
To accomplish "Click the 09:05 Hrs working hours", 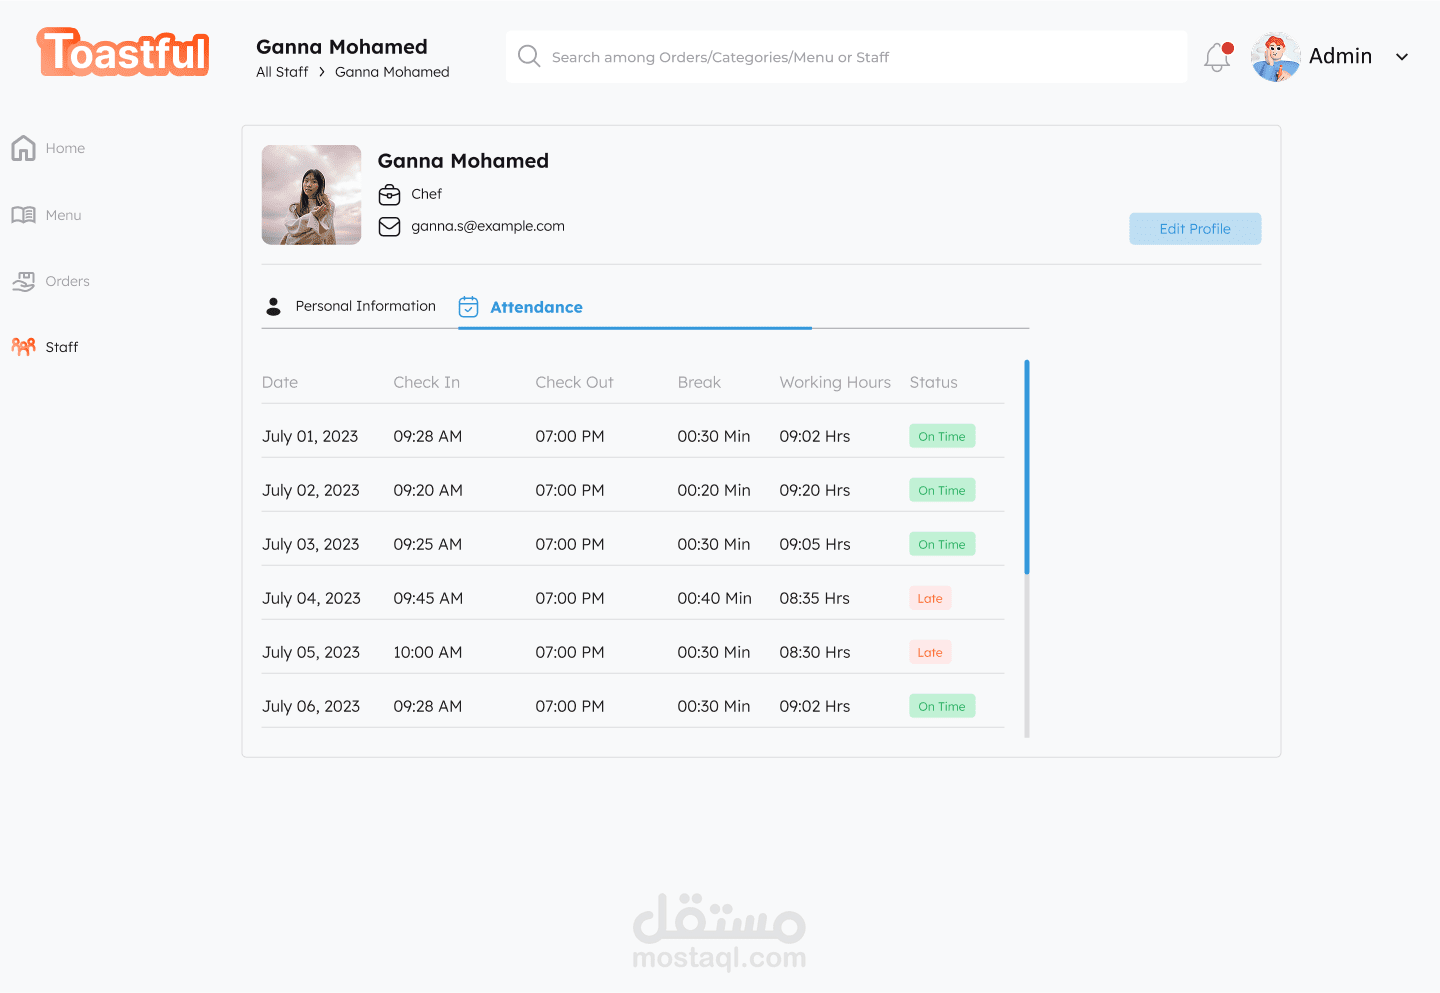I will click(x=815, y=544).
